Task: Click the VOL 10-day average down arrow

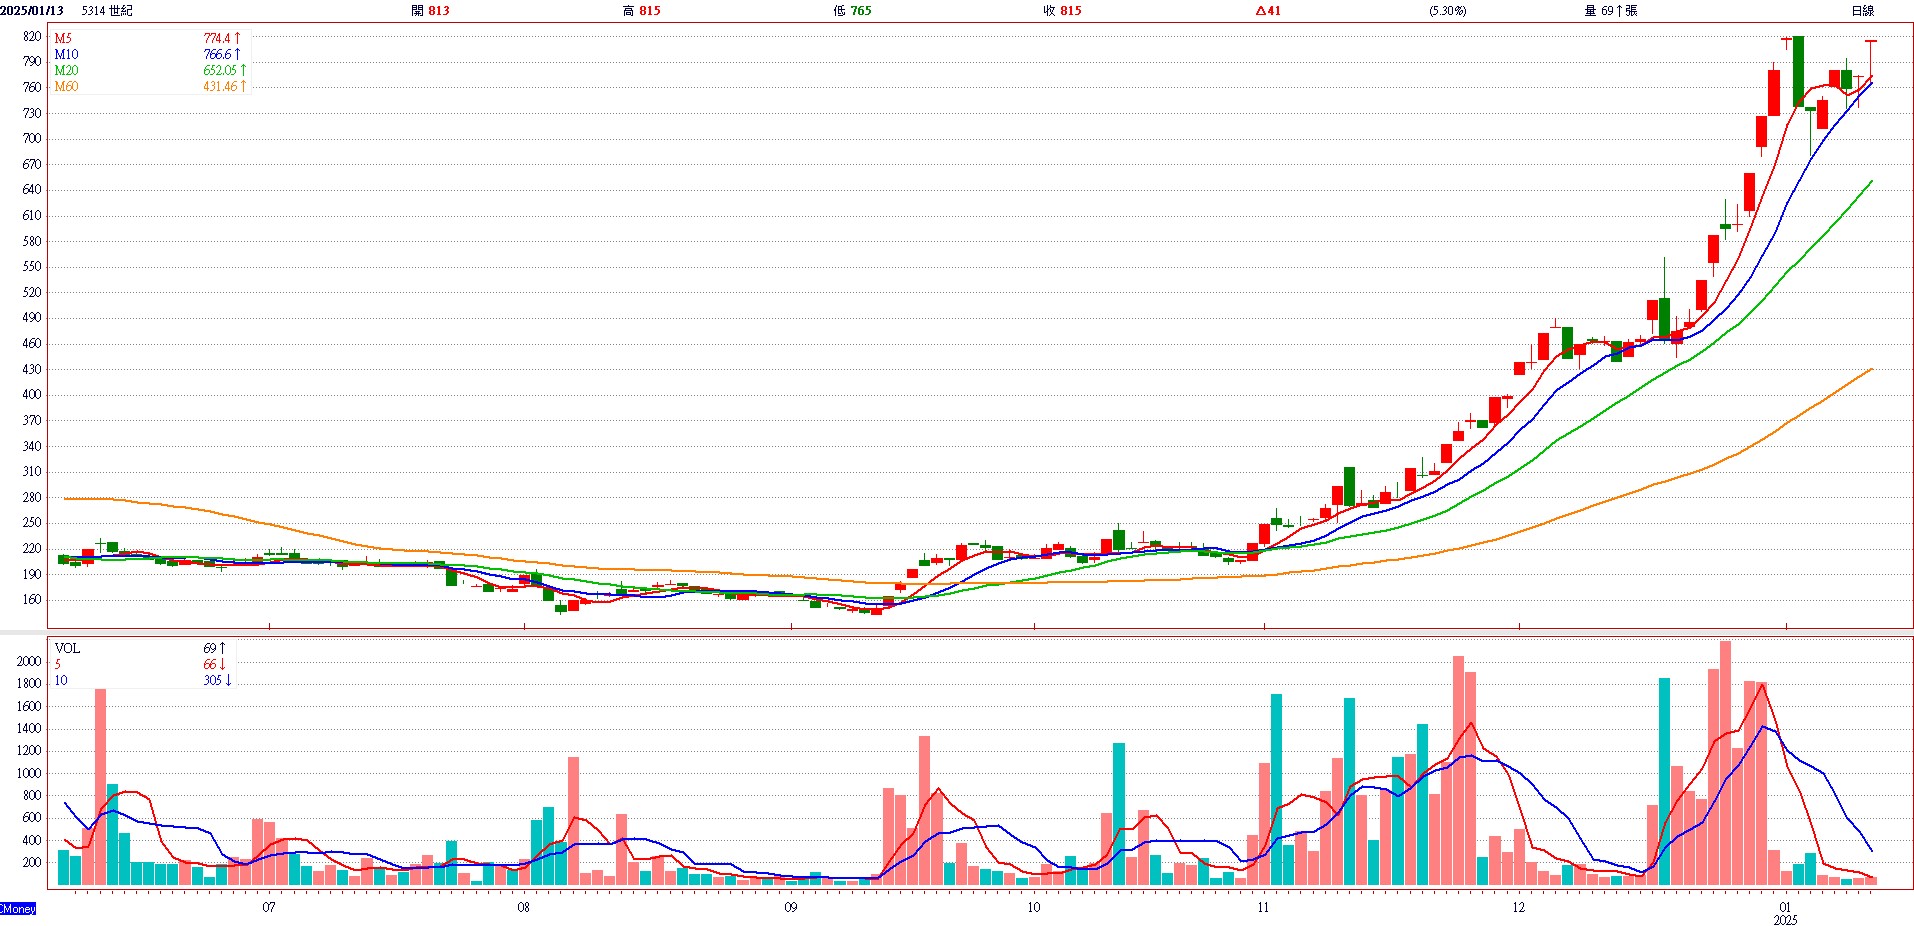Action: 228,680
